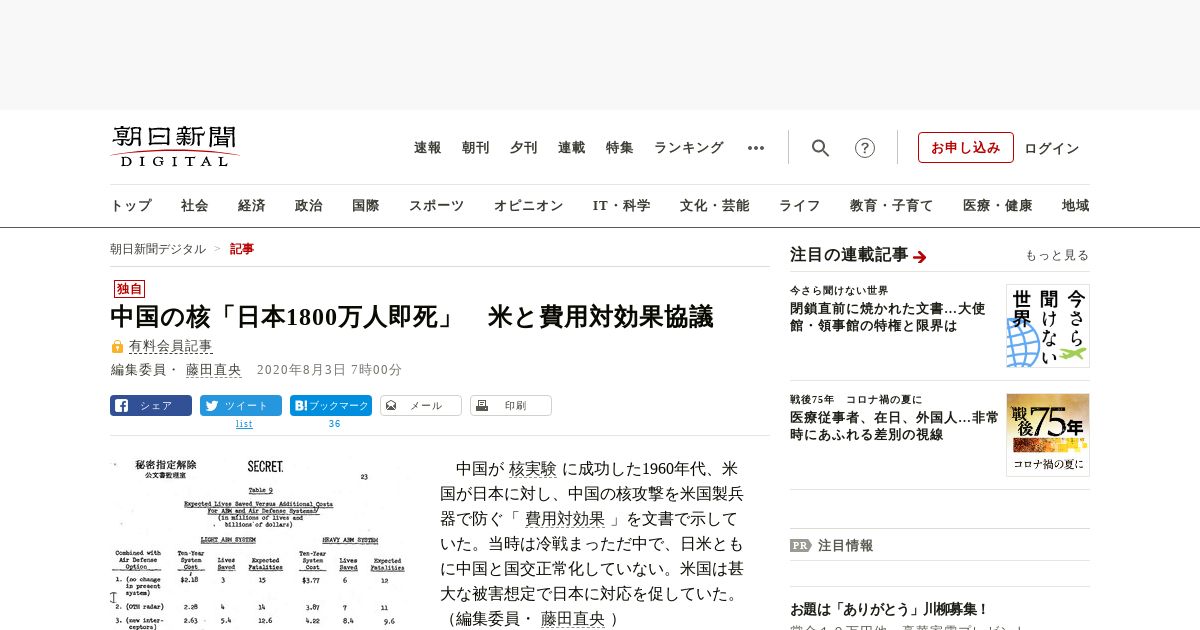1200x630 pixels.
Task: Open 戦後75年 thumbnail image
Action: [x=1048, y=434]
